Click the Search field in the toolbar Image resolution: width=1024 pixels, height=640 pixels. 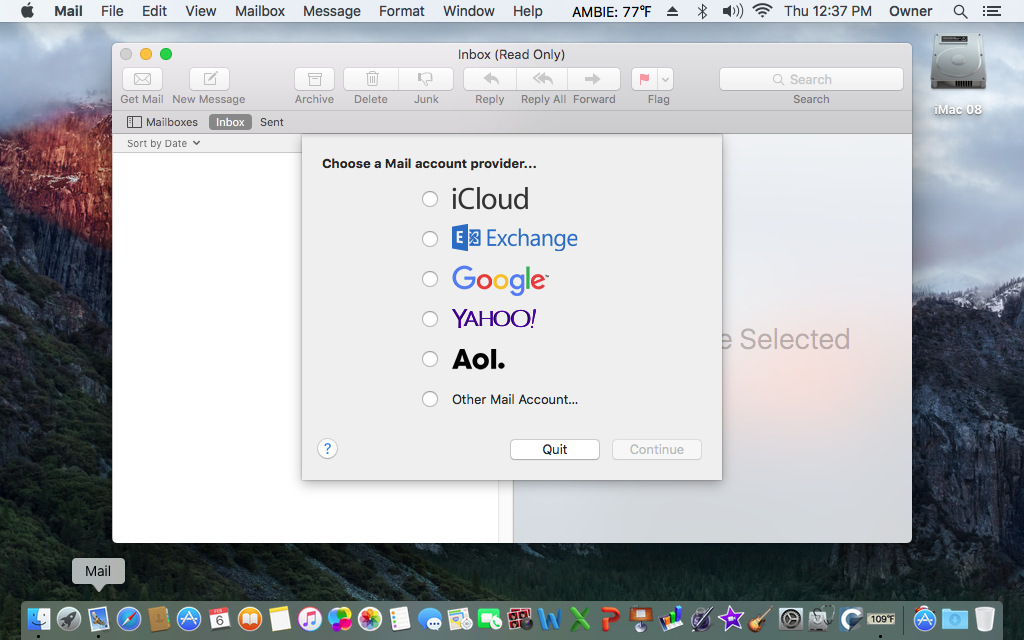click(811, 79)
